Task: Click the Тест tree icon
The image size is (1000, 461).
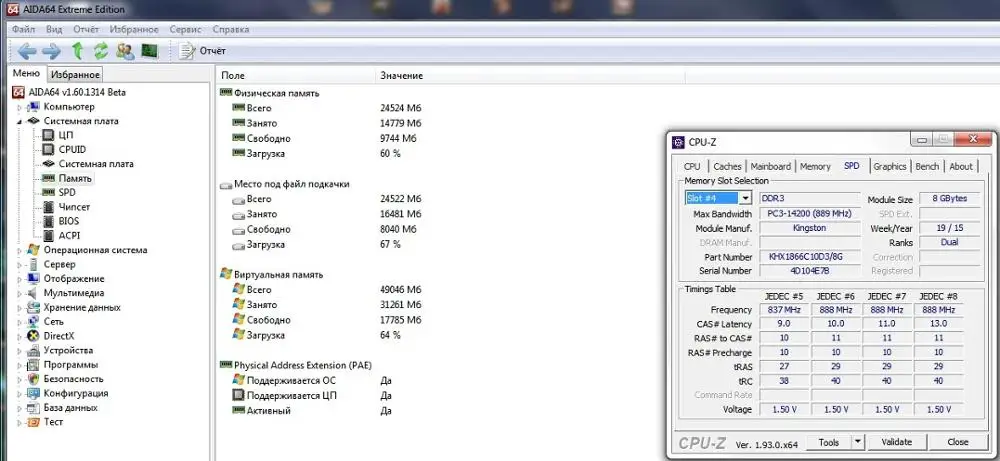Action: (x=33, y=422)
